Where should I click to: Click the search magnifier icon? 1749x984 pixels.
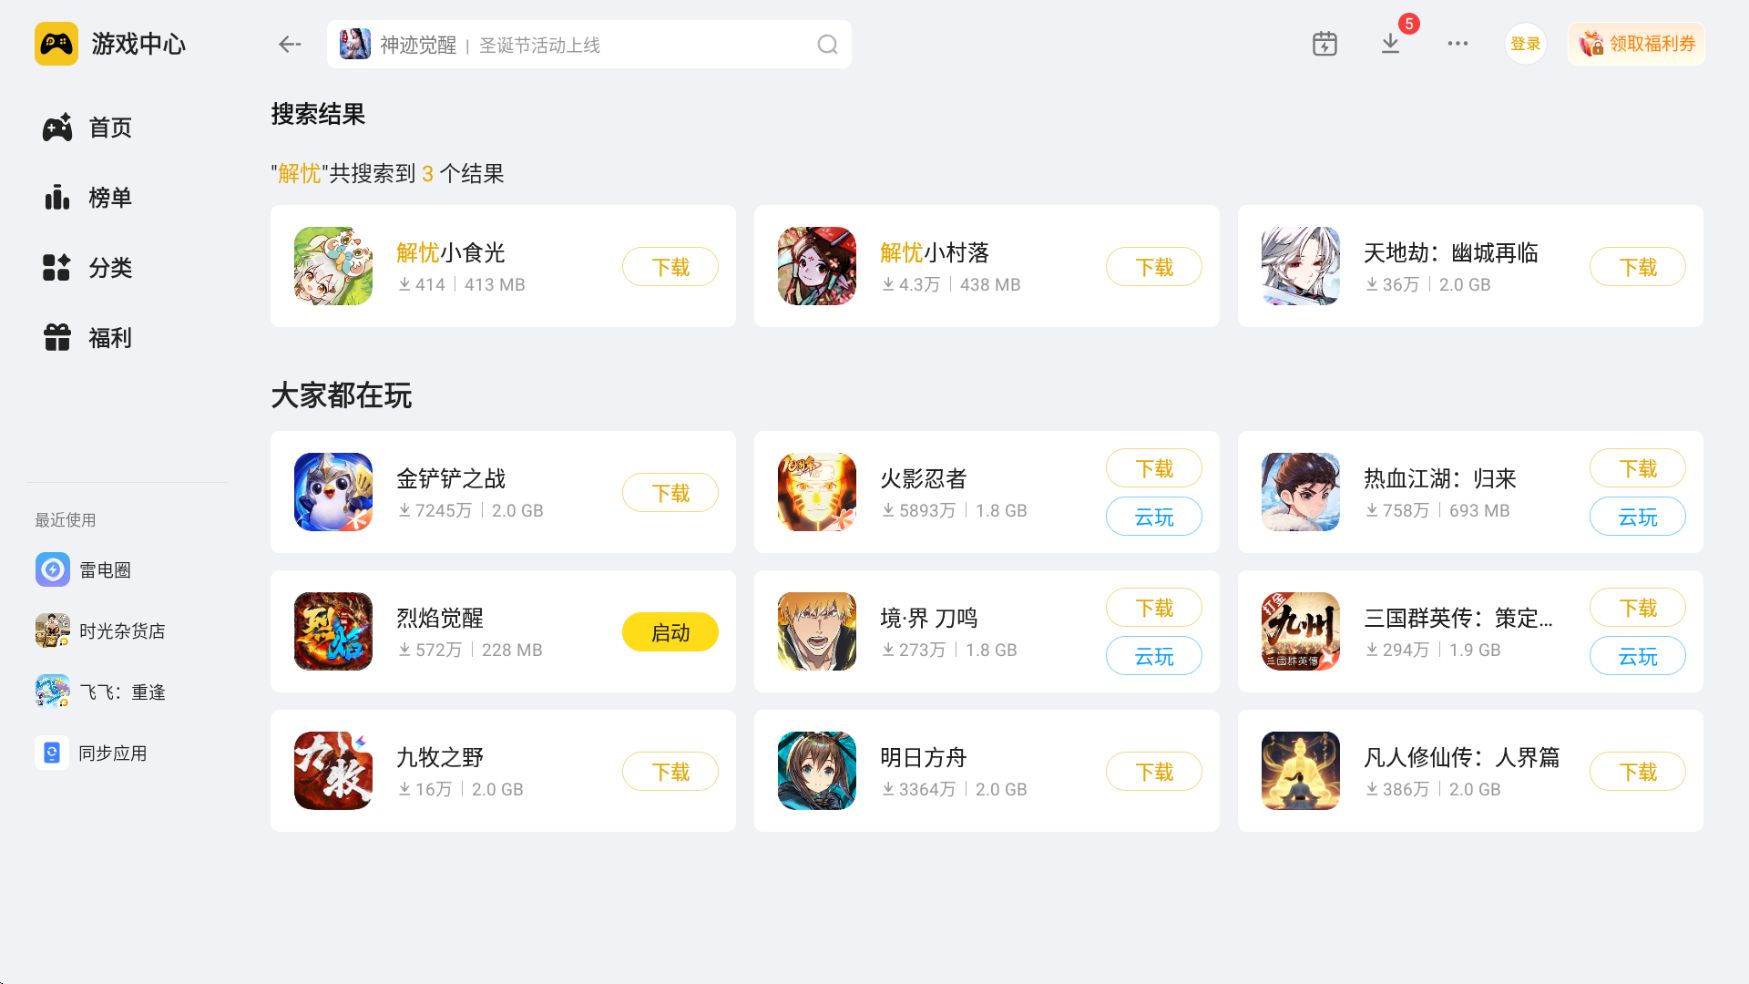pos(827,44)
